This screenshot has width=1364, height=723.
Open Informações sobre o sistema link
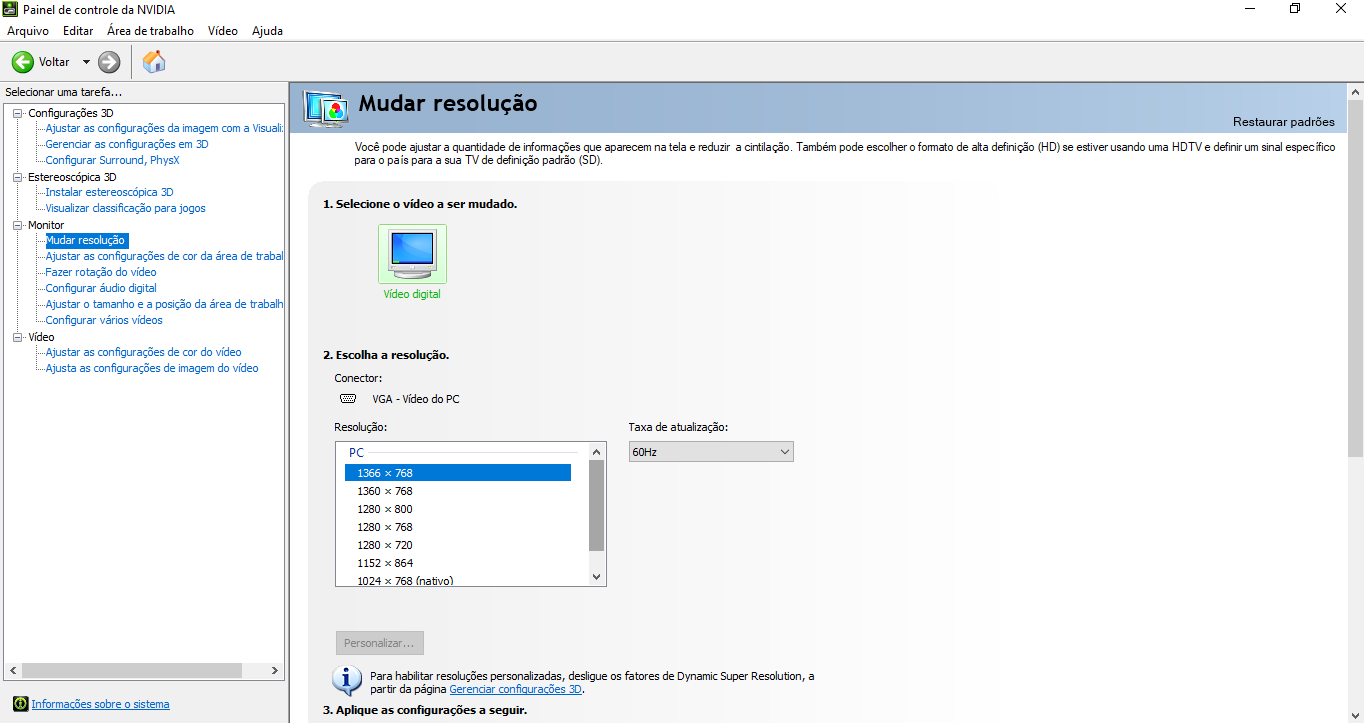pyautogui.click(x=100, y=704)
